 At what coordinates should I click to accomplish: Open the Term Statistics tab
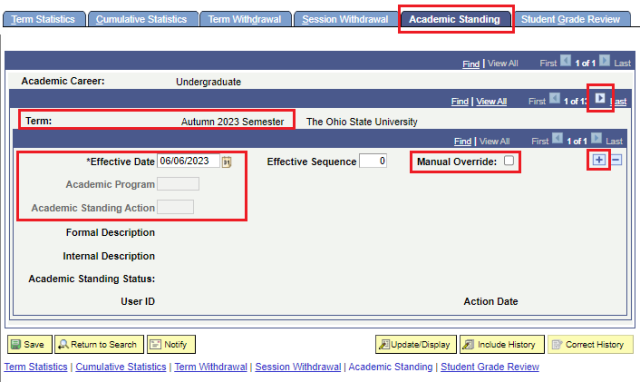(x=44, y=19)
